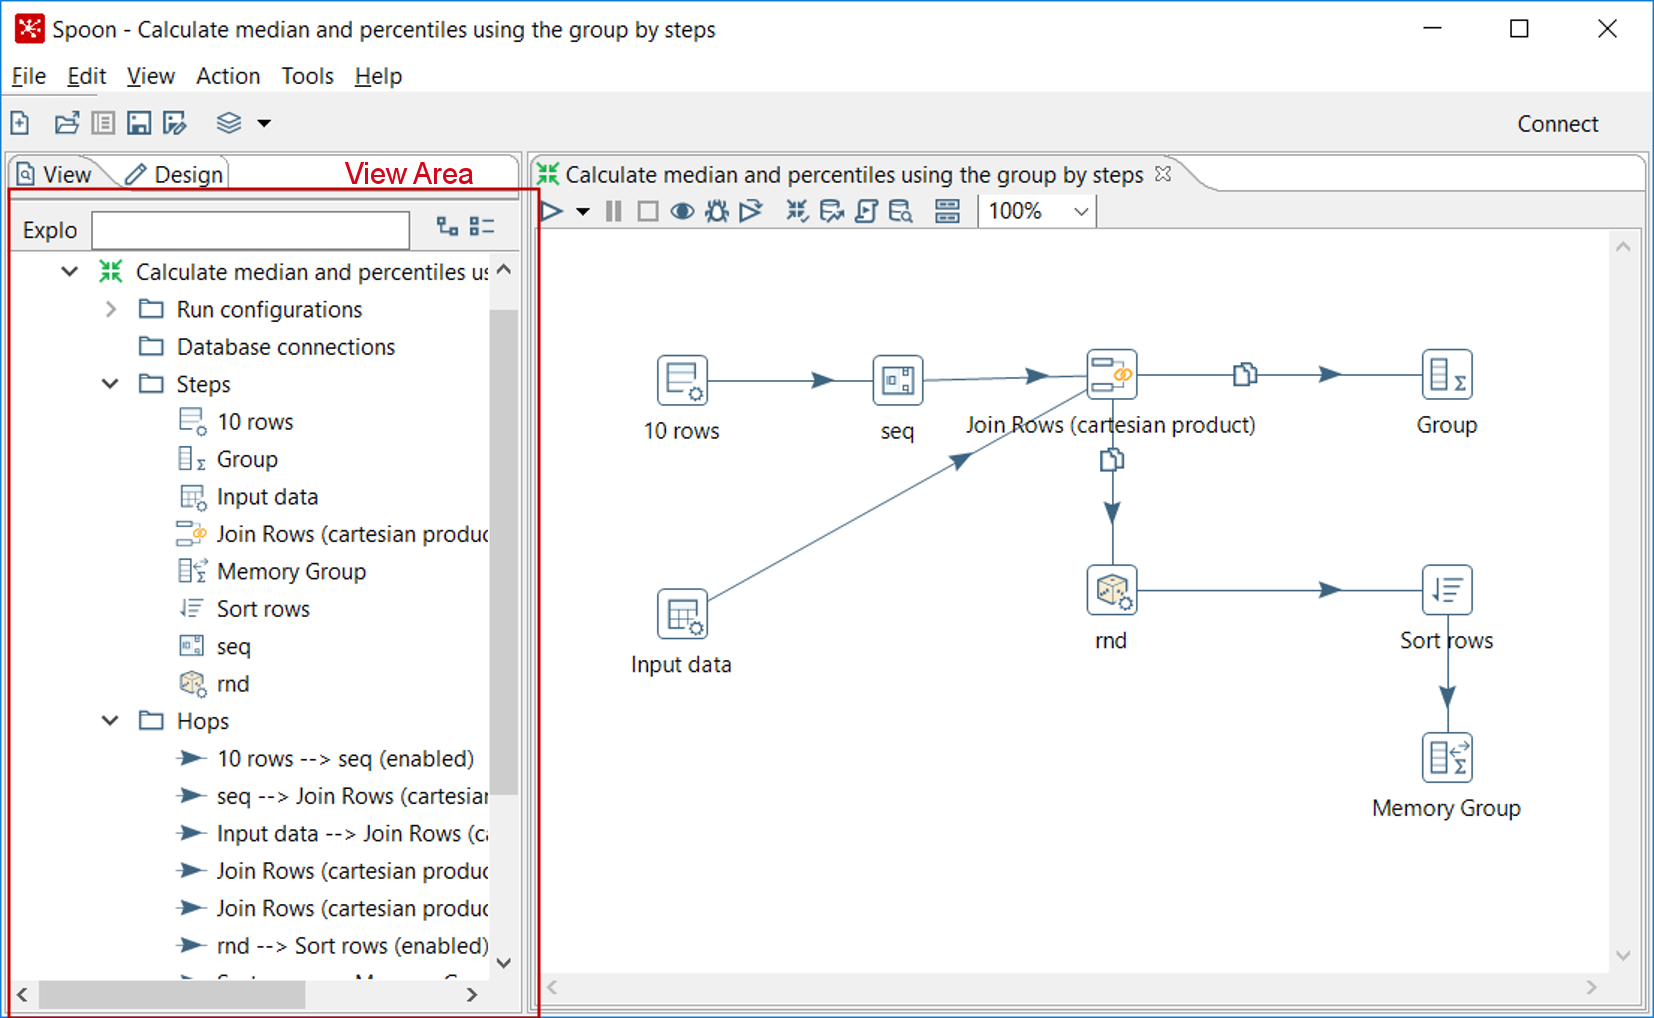
Task: Select hop rnd --> Sort rows (enabled)
Action: click(352, 946)
